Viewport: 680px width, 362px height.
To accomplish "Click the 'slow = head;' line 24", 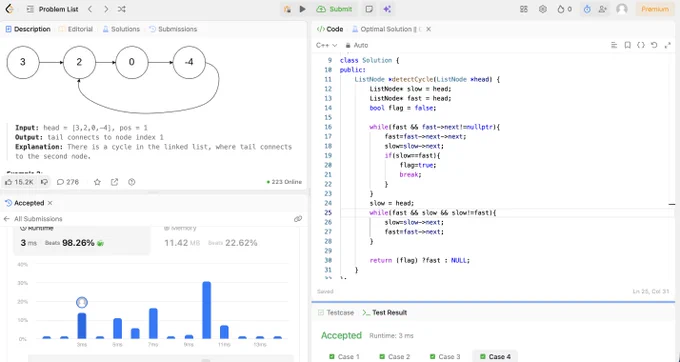I will (x=392, y=203).
